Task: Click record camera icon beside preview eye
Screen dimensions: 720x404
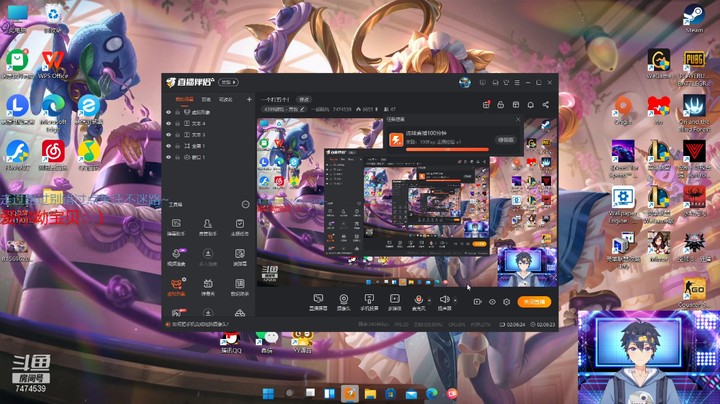Action: point(477,302)
